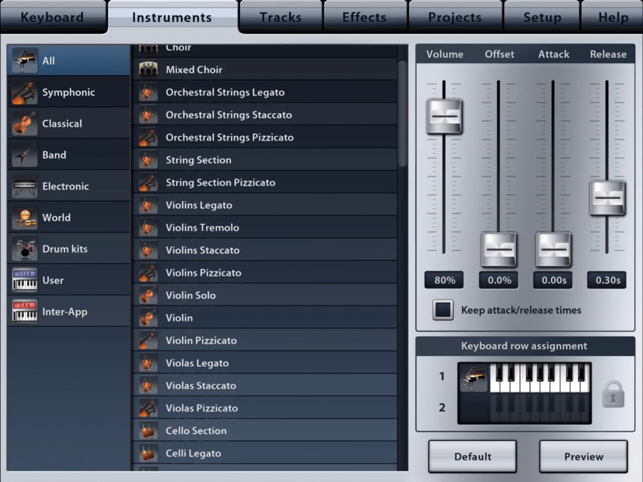Click the Attack slider handle
The height and width of the screenshot is (482, 643).
[x=553, y=249]
